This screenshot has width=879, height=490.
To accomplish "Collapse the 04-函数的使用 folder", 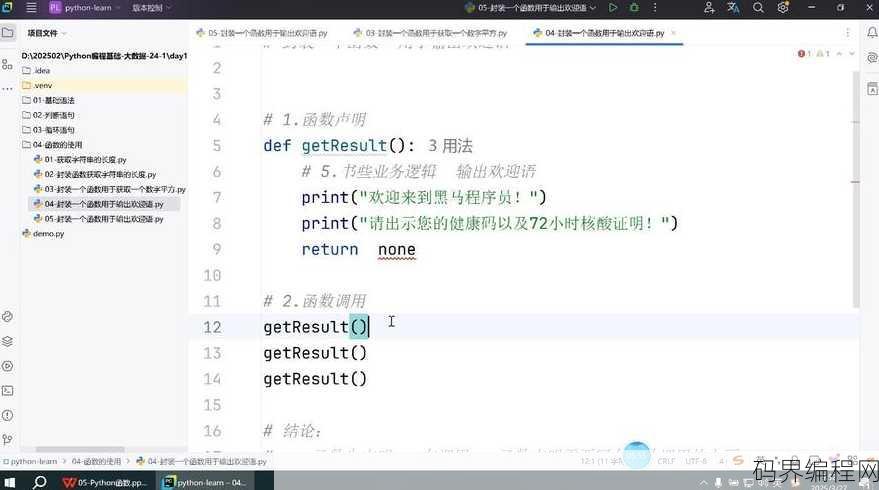I will (52, 145).
